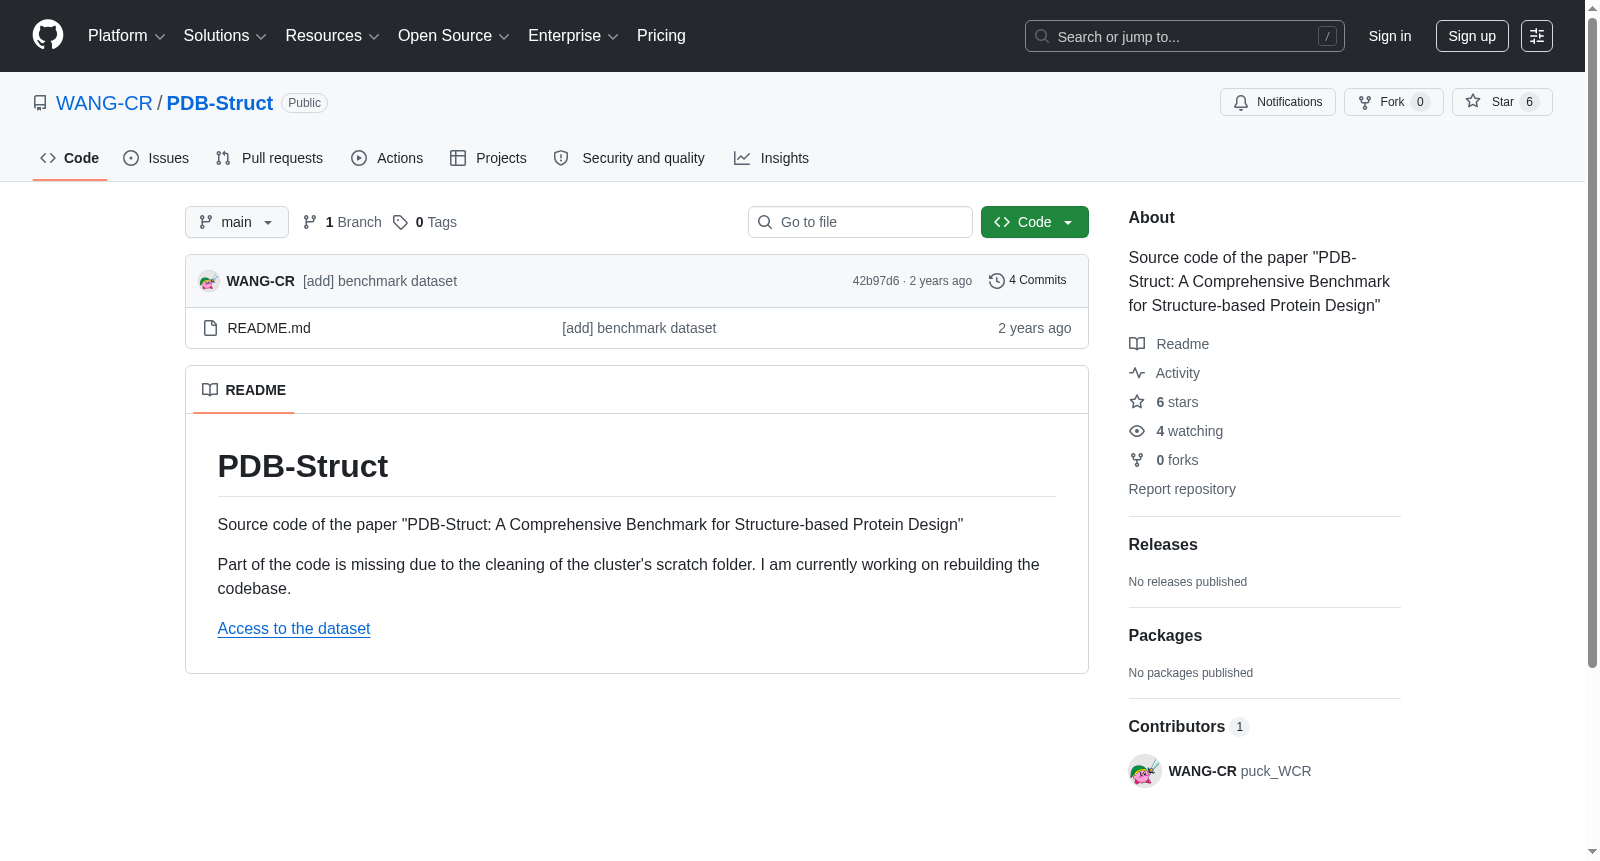
Task: Open the Releases section heading
Action: [1163, 544]
